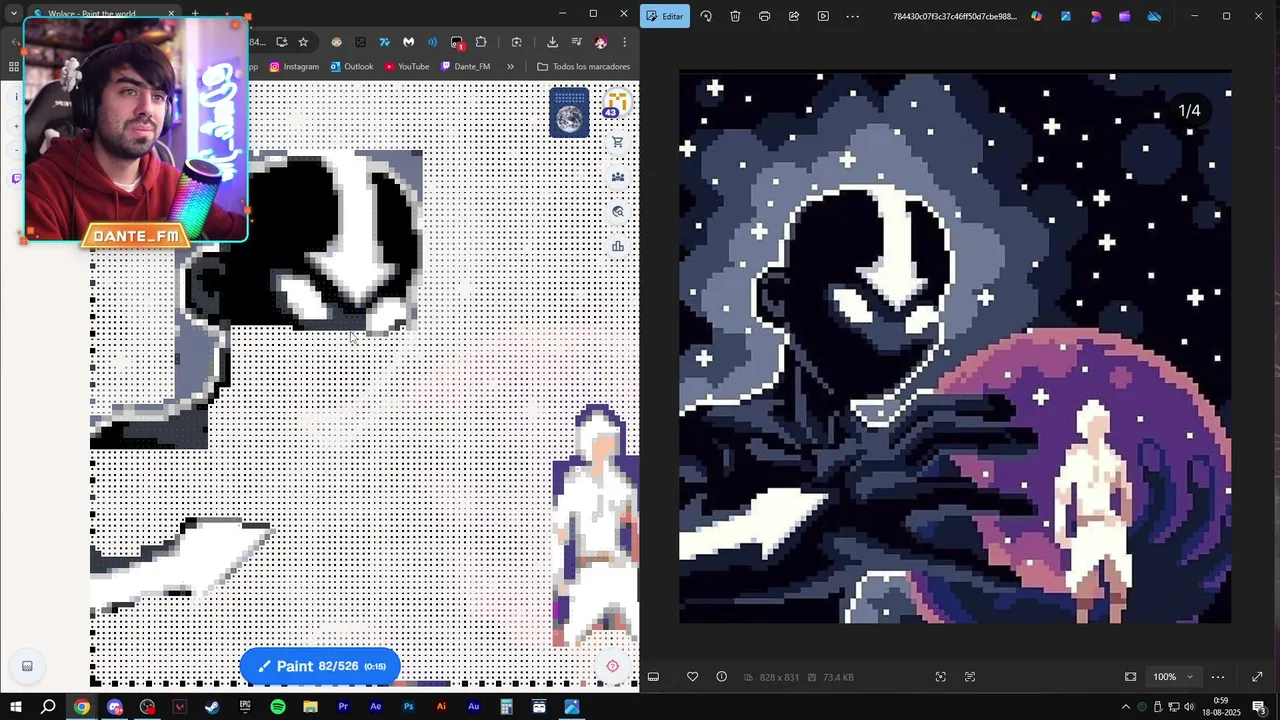This screenshot has height=720, width=1280.
Task: Open Outlook bookmark
Action: pyautogui.click(x=350, y=67)
